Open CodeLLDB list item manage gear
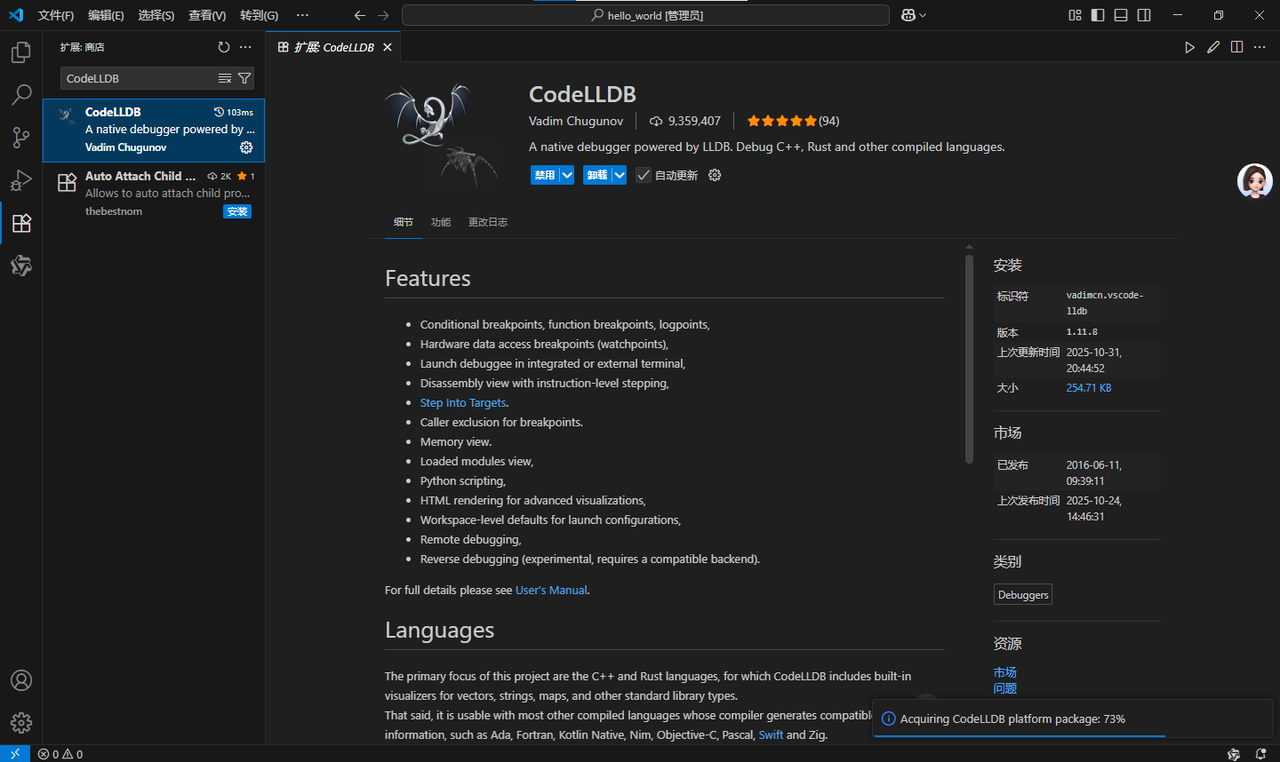Viewport: 1280px width, 762px height. (246, 147)
